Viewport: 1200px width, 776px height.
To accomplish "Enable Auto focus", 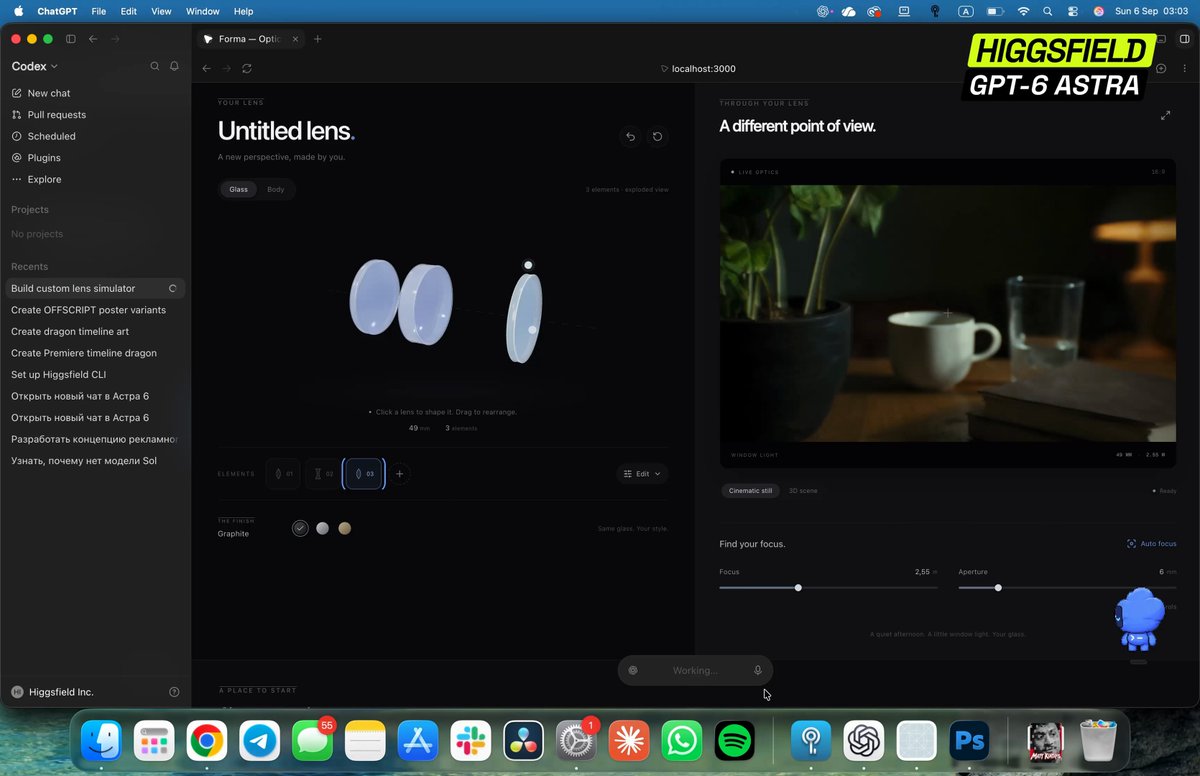I will (x=1151, y=544).
